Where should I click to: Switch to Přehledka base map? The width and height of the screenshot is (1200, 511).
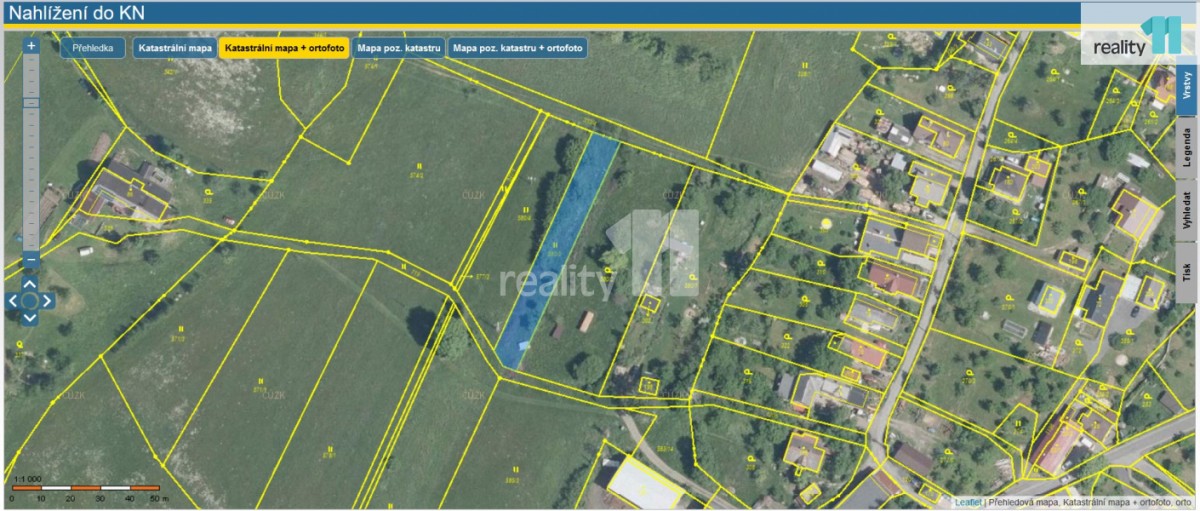[92, 48]
